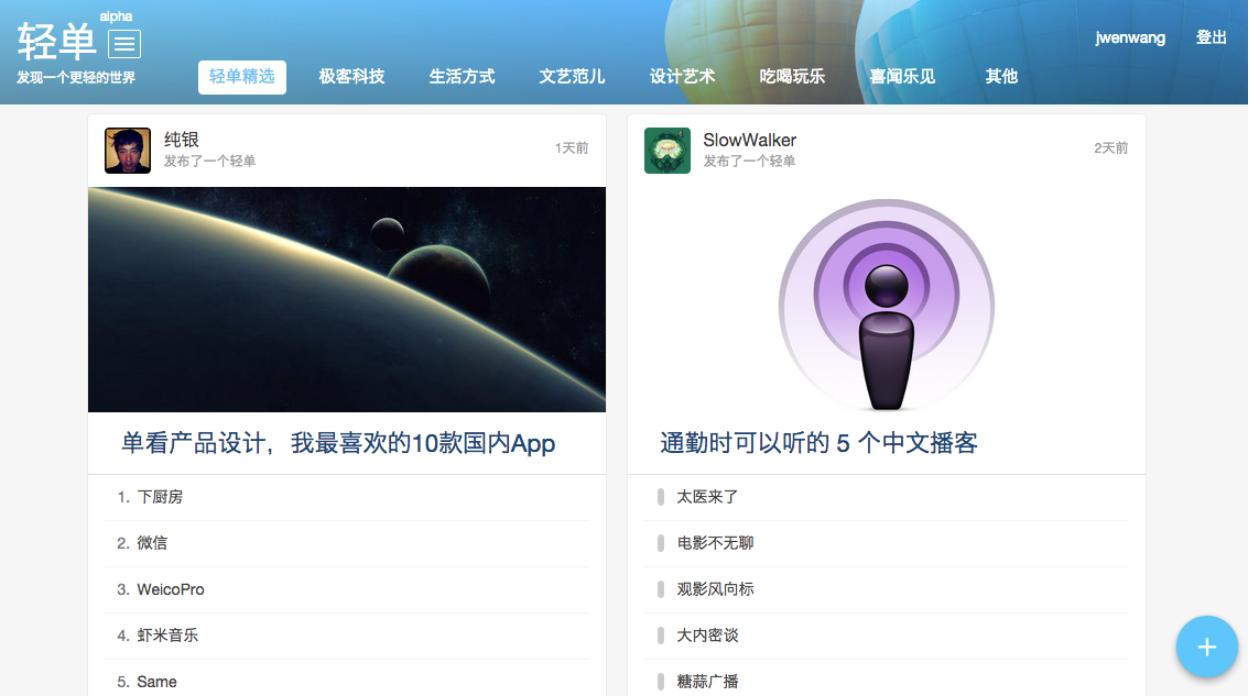Open 纯银's user avatar
1250x698 pixels.
tap(128, 150)
